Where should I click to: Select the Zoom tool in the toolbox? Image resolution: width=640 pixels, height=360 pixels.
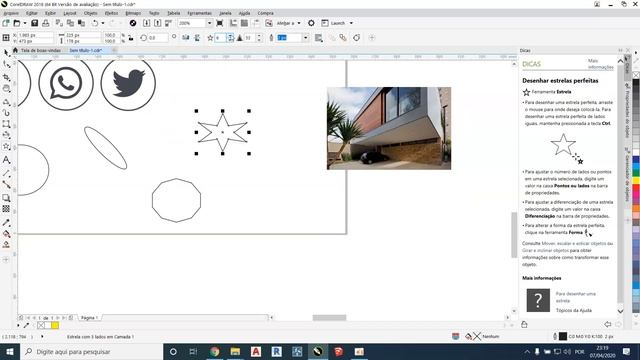7,89
